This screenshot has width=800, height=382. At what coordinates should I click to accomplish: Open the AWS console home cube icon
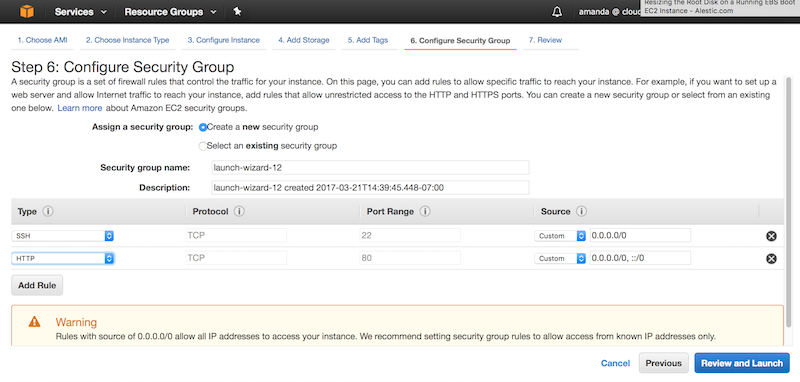[27, 11]
